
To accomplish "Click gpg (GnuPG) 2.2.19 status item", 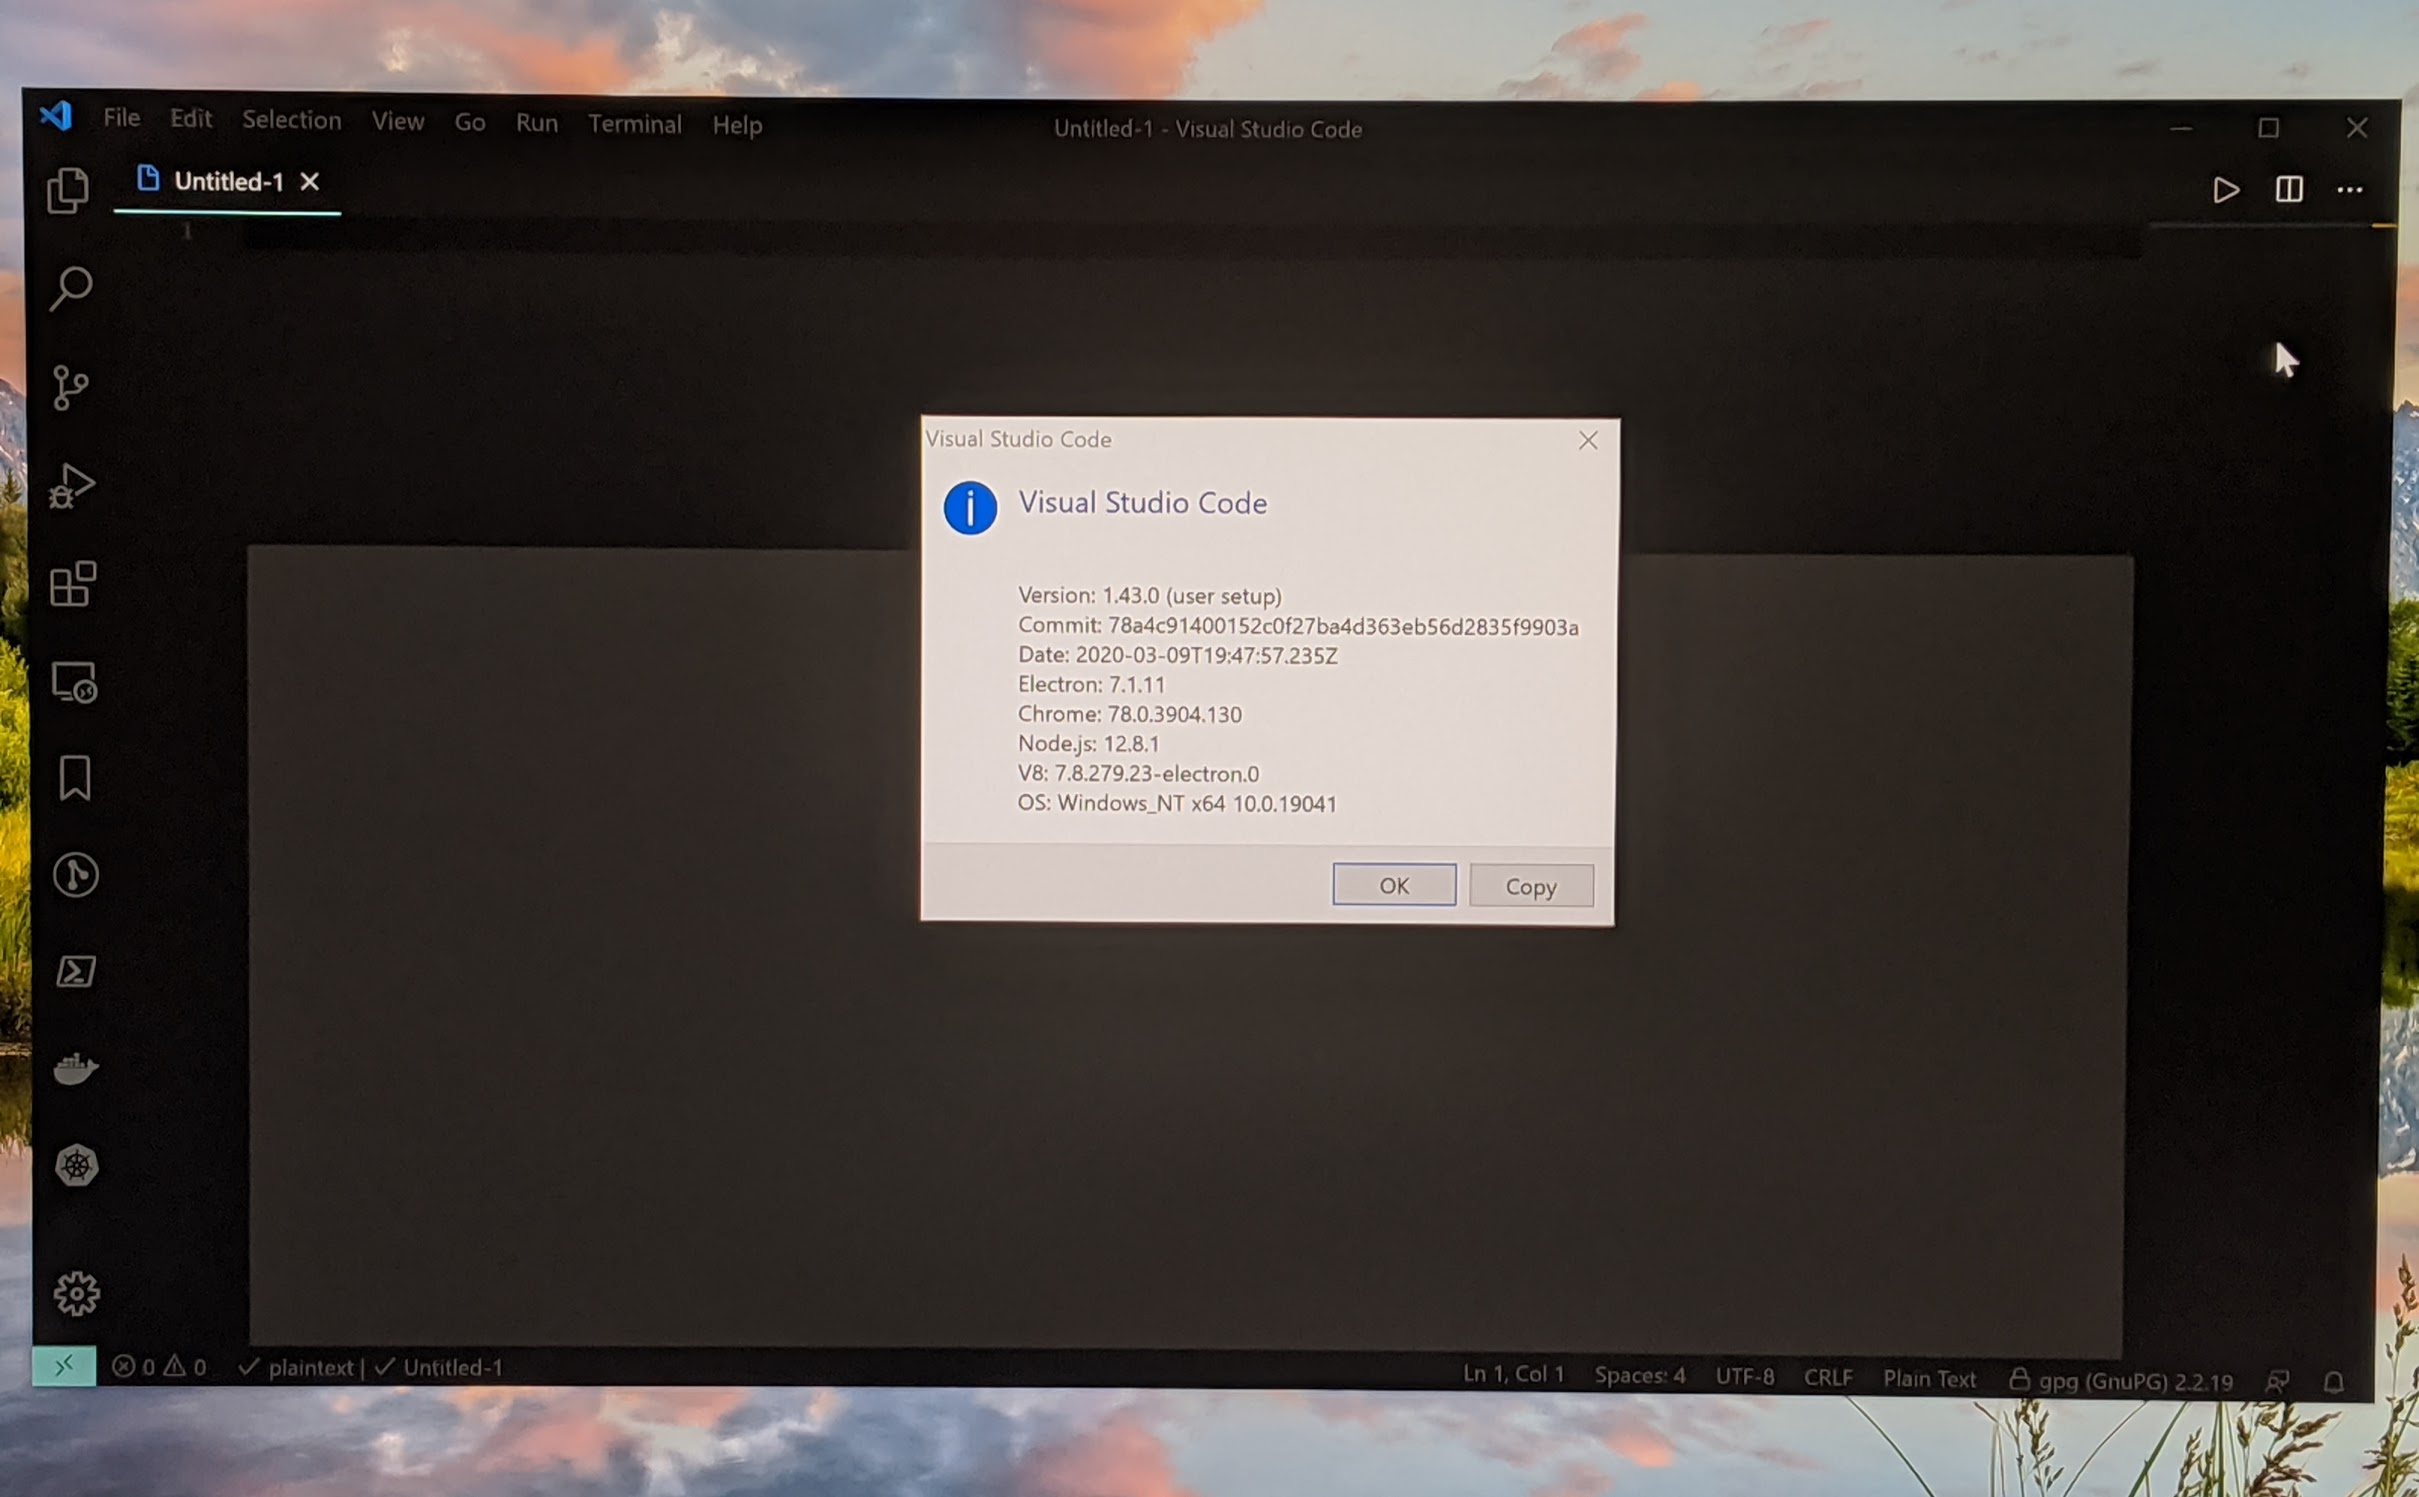I will click(x=2121, y=1381).
